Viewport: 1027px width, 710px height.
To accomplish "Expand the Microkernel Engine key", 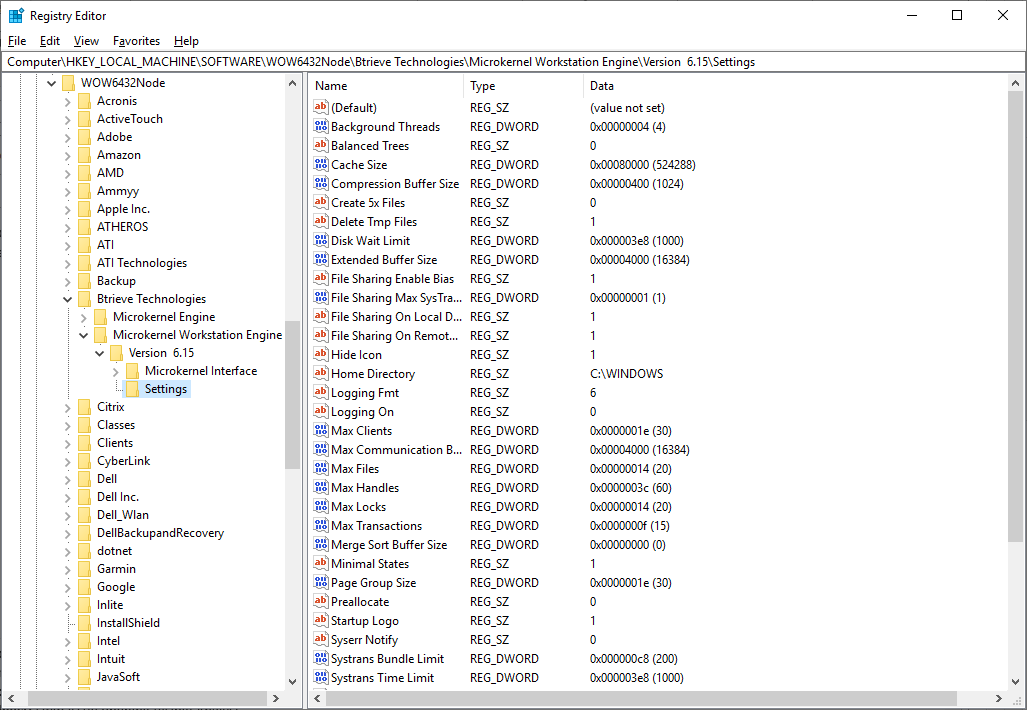I will [x=83, y=318].
